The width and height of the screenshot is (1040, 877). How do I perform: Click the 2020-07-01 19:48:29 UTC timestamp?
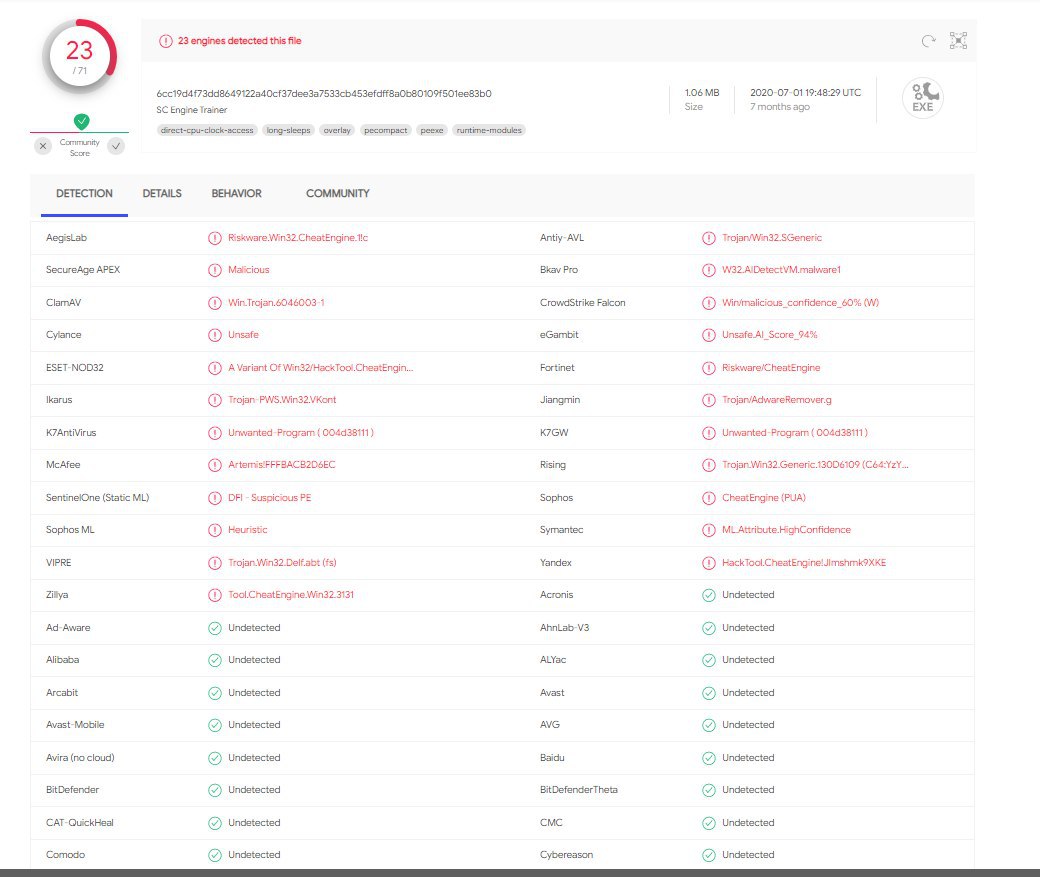point(805,93)
